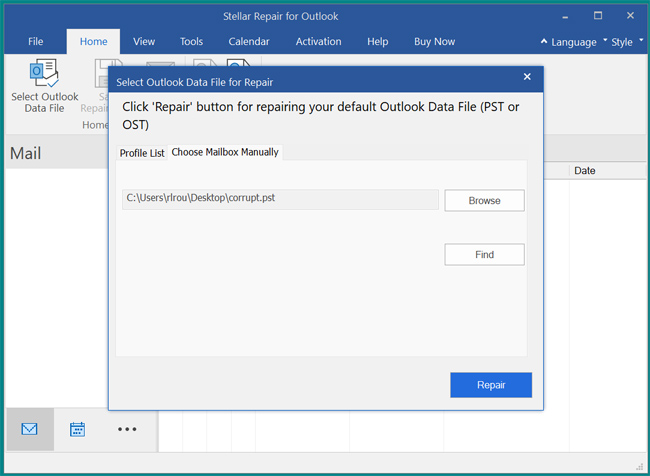Image resolution: width=650 pixels, height=476 pixels.
Task: Open the Tools ribbon tab
Action: coord(192,41)
